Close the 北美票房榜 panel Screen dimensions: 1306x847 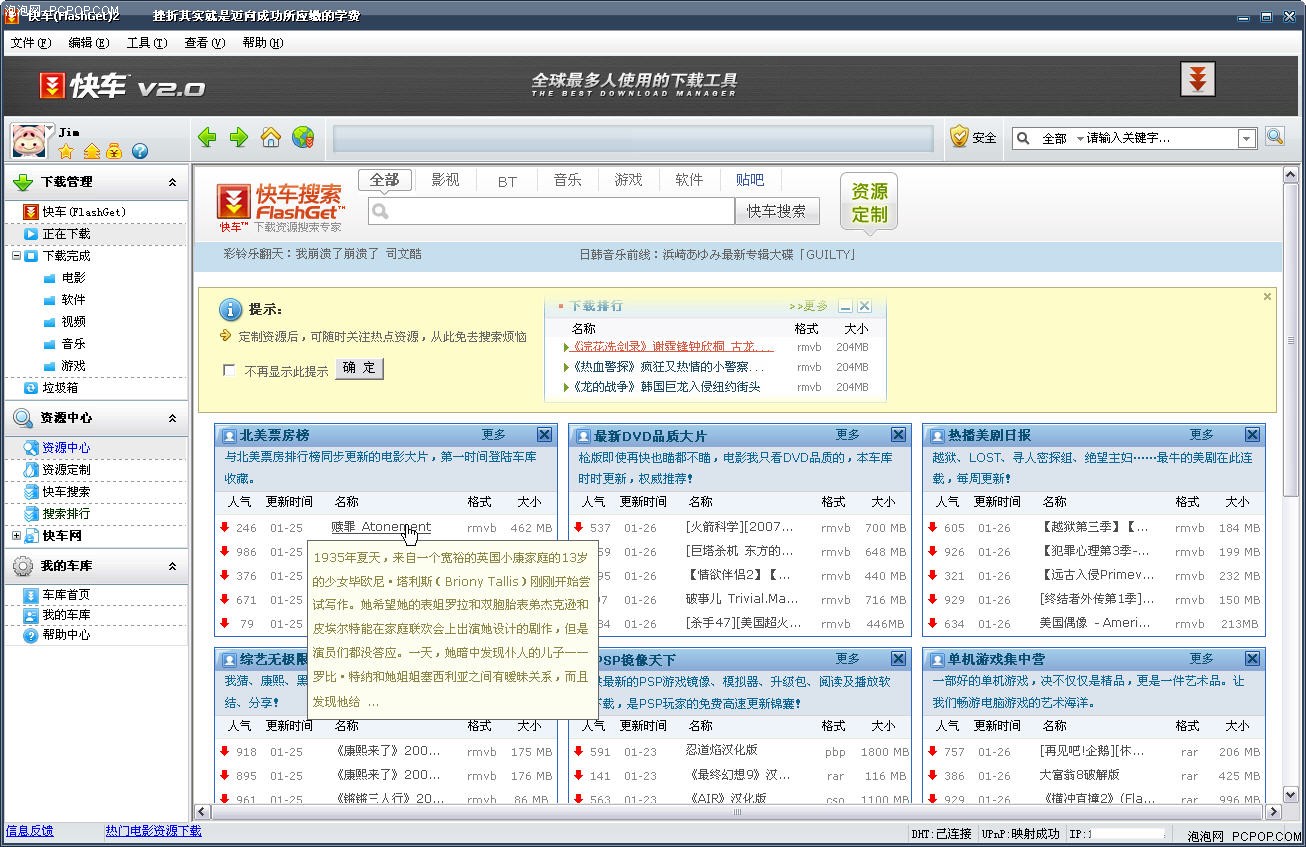pos(544,435)
